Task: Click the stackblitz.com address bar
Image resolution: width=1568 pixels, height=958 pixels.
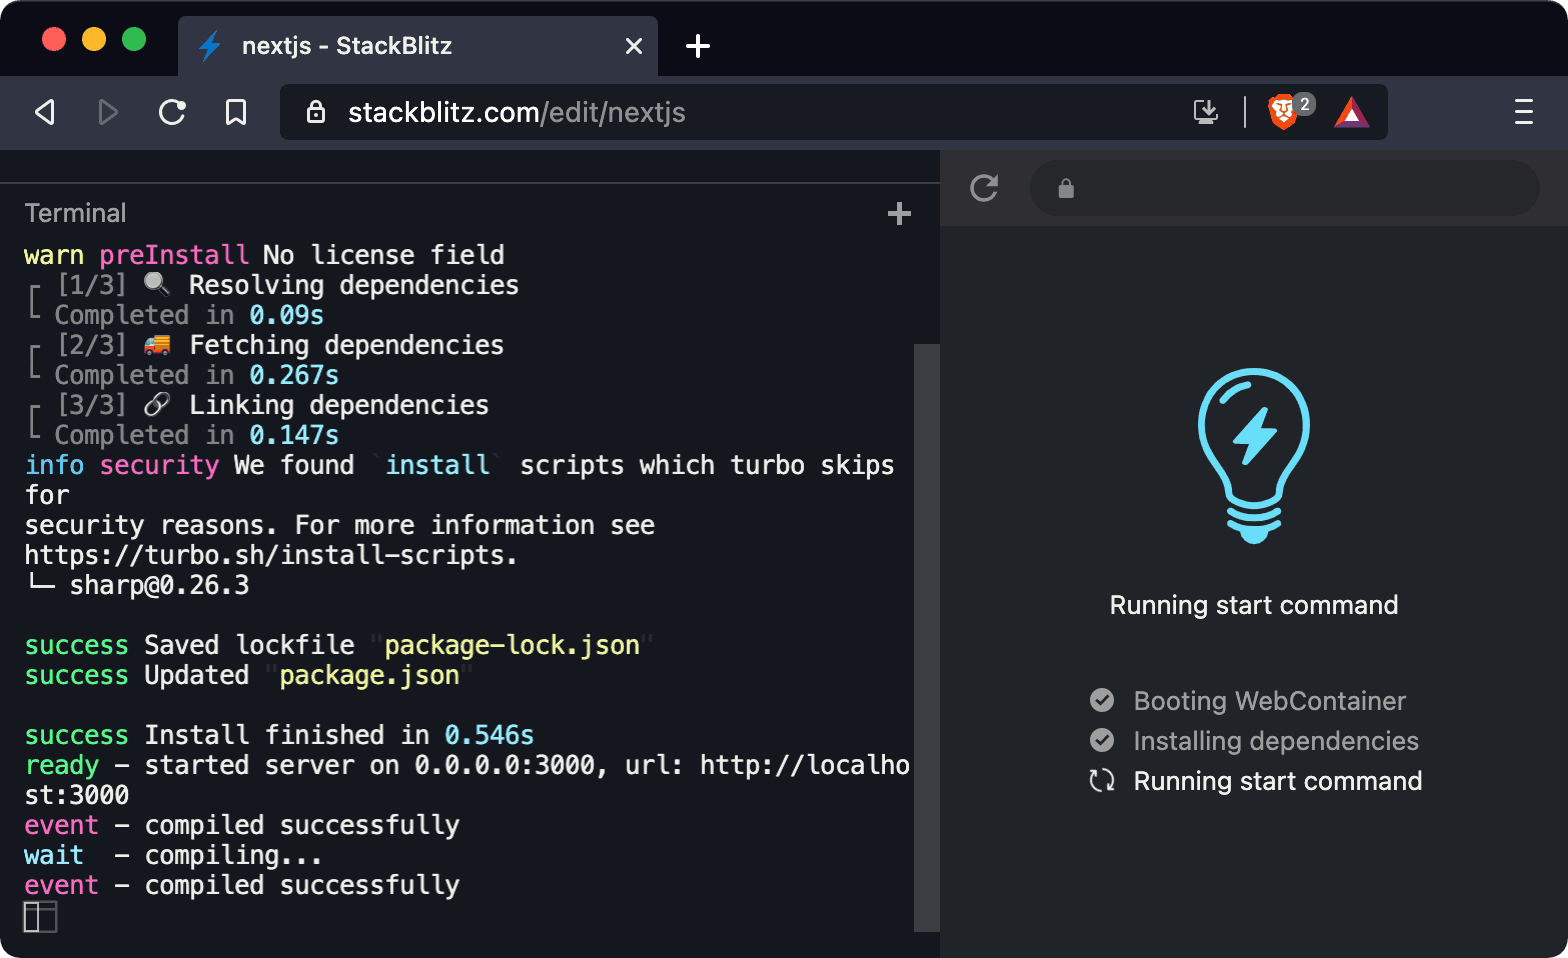Action: point(700,112)
